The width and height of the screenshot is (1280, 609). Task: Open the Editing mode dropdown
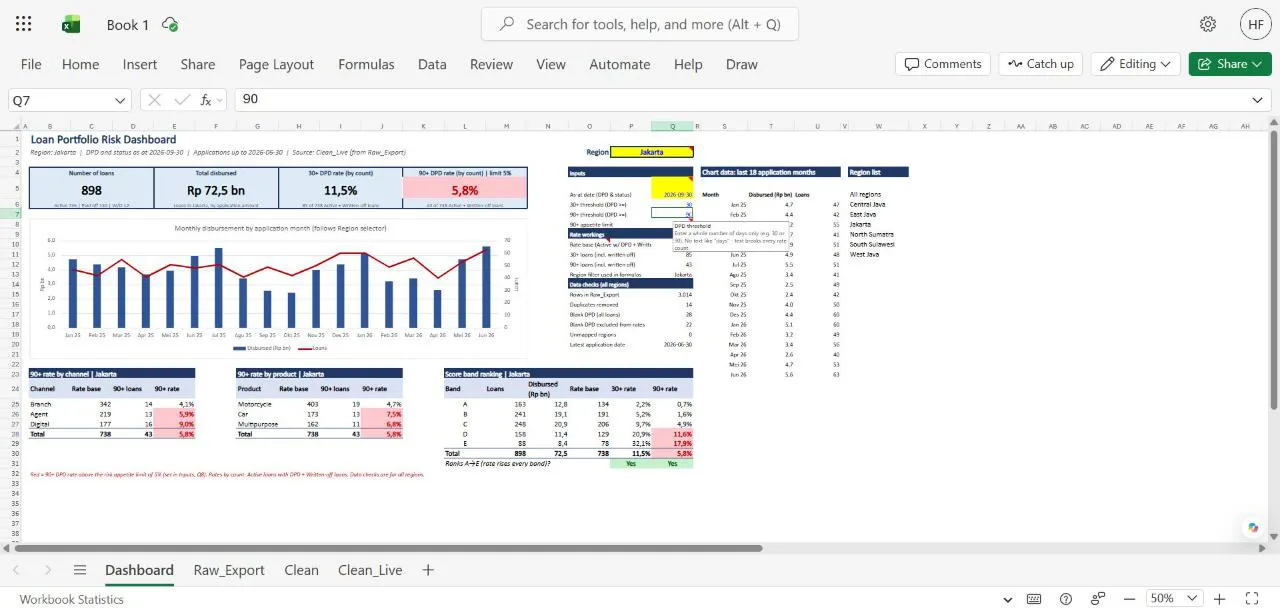[x=1135, y=64]
